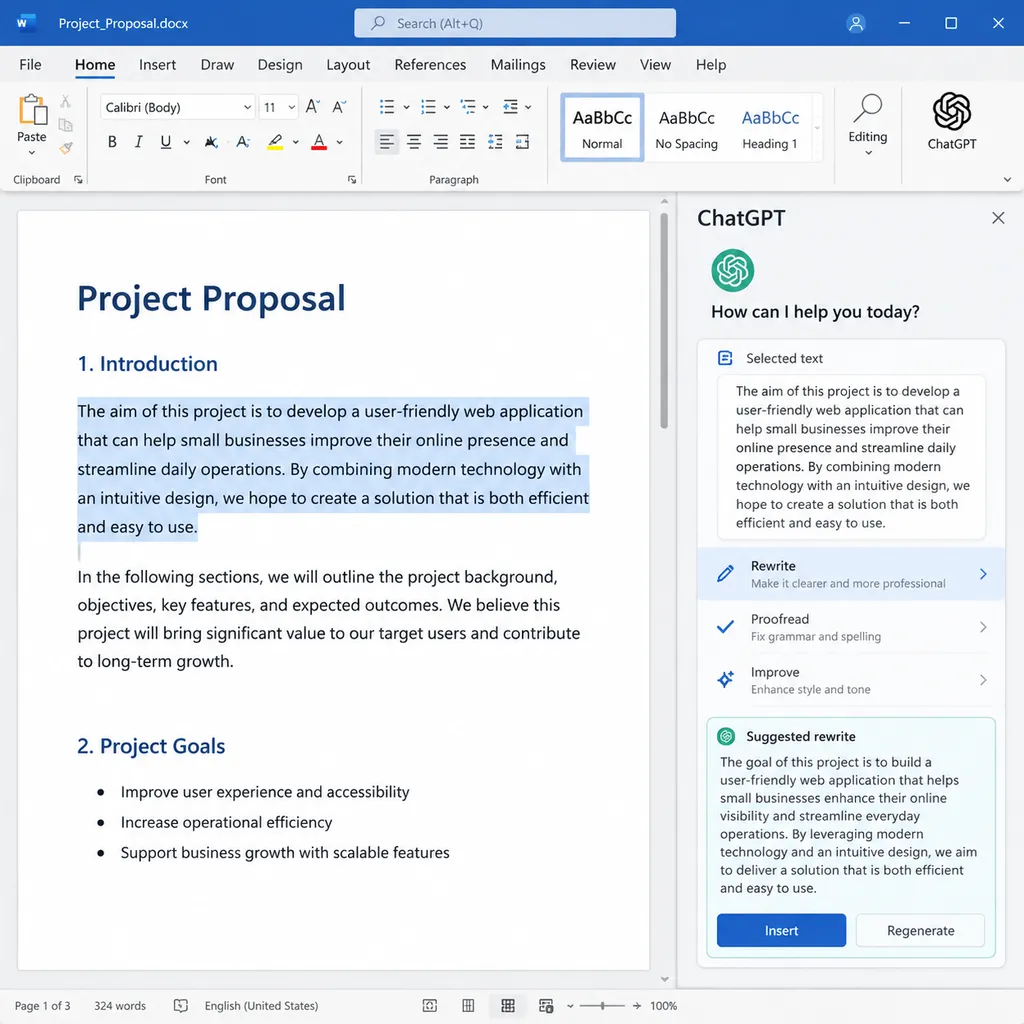The width and height of the screenshot is (1024, 1024).
Task: Toggle center alignment
Action: click(414, 142)
